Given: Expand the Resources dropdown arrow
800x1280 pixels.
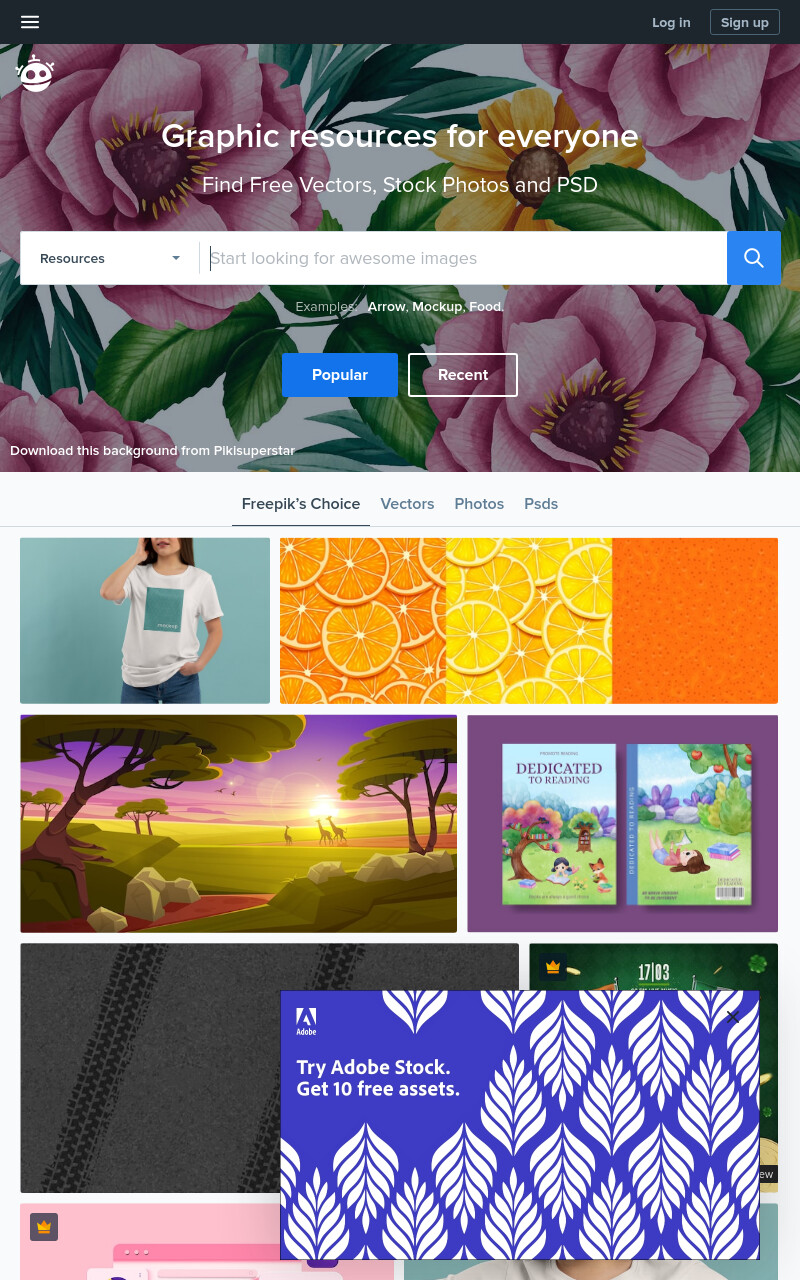Looking at the screenshot, I should click(x=176, y=258).
